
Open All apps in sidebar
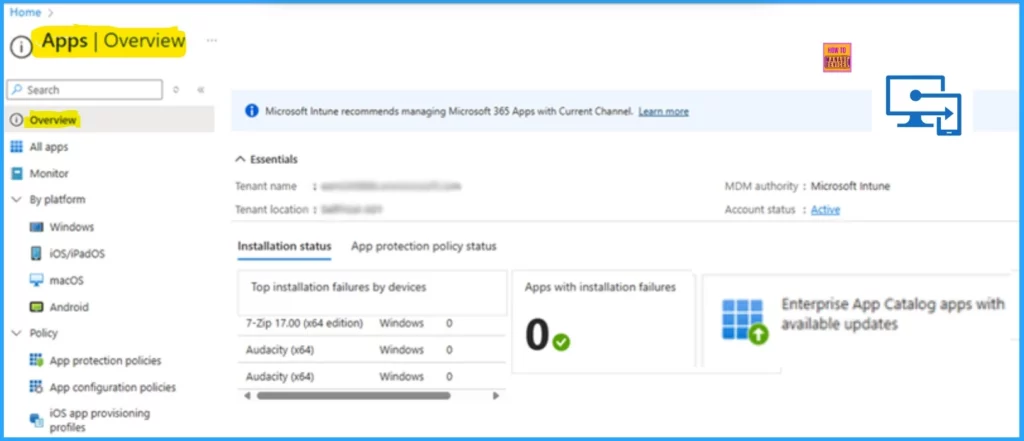pyautogui.click(x=49, y=147)
